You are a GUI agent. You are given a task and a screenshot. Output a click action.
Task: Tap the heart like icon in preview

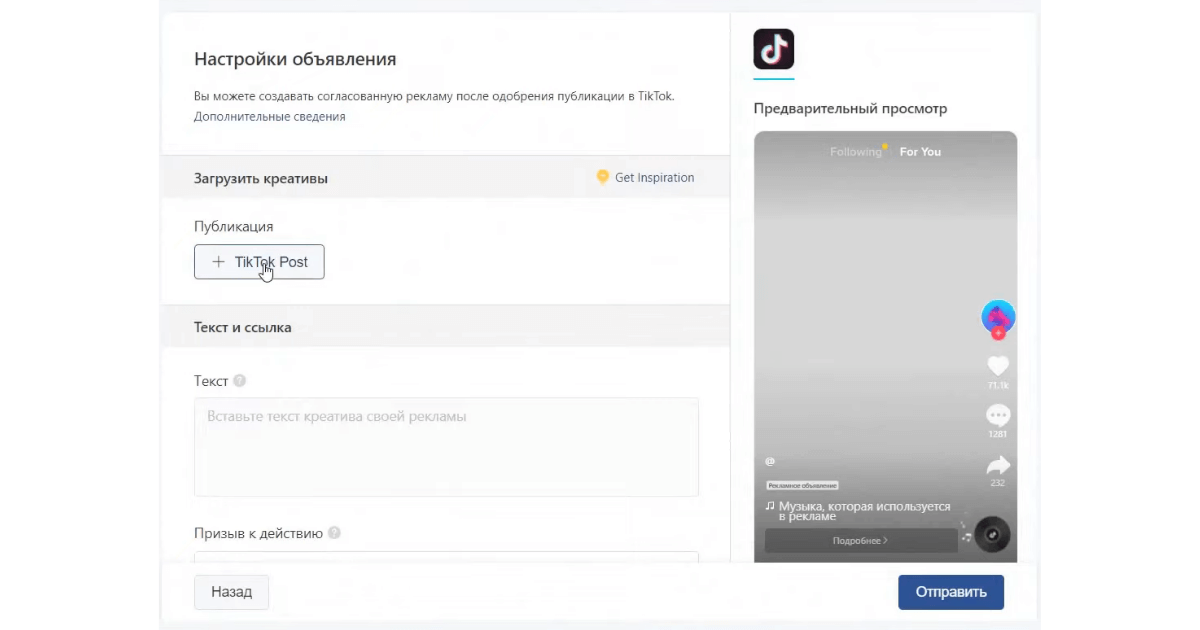click(x=997, y=366)
